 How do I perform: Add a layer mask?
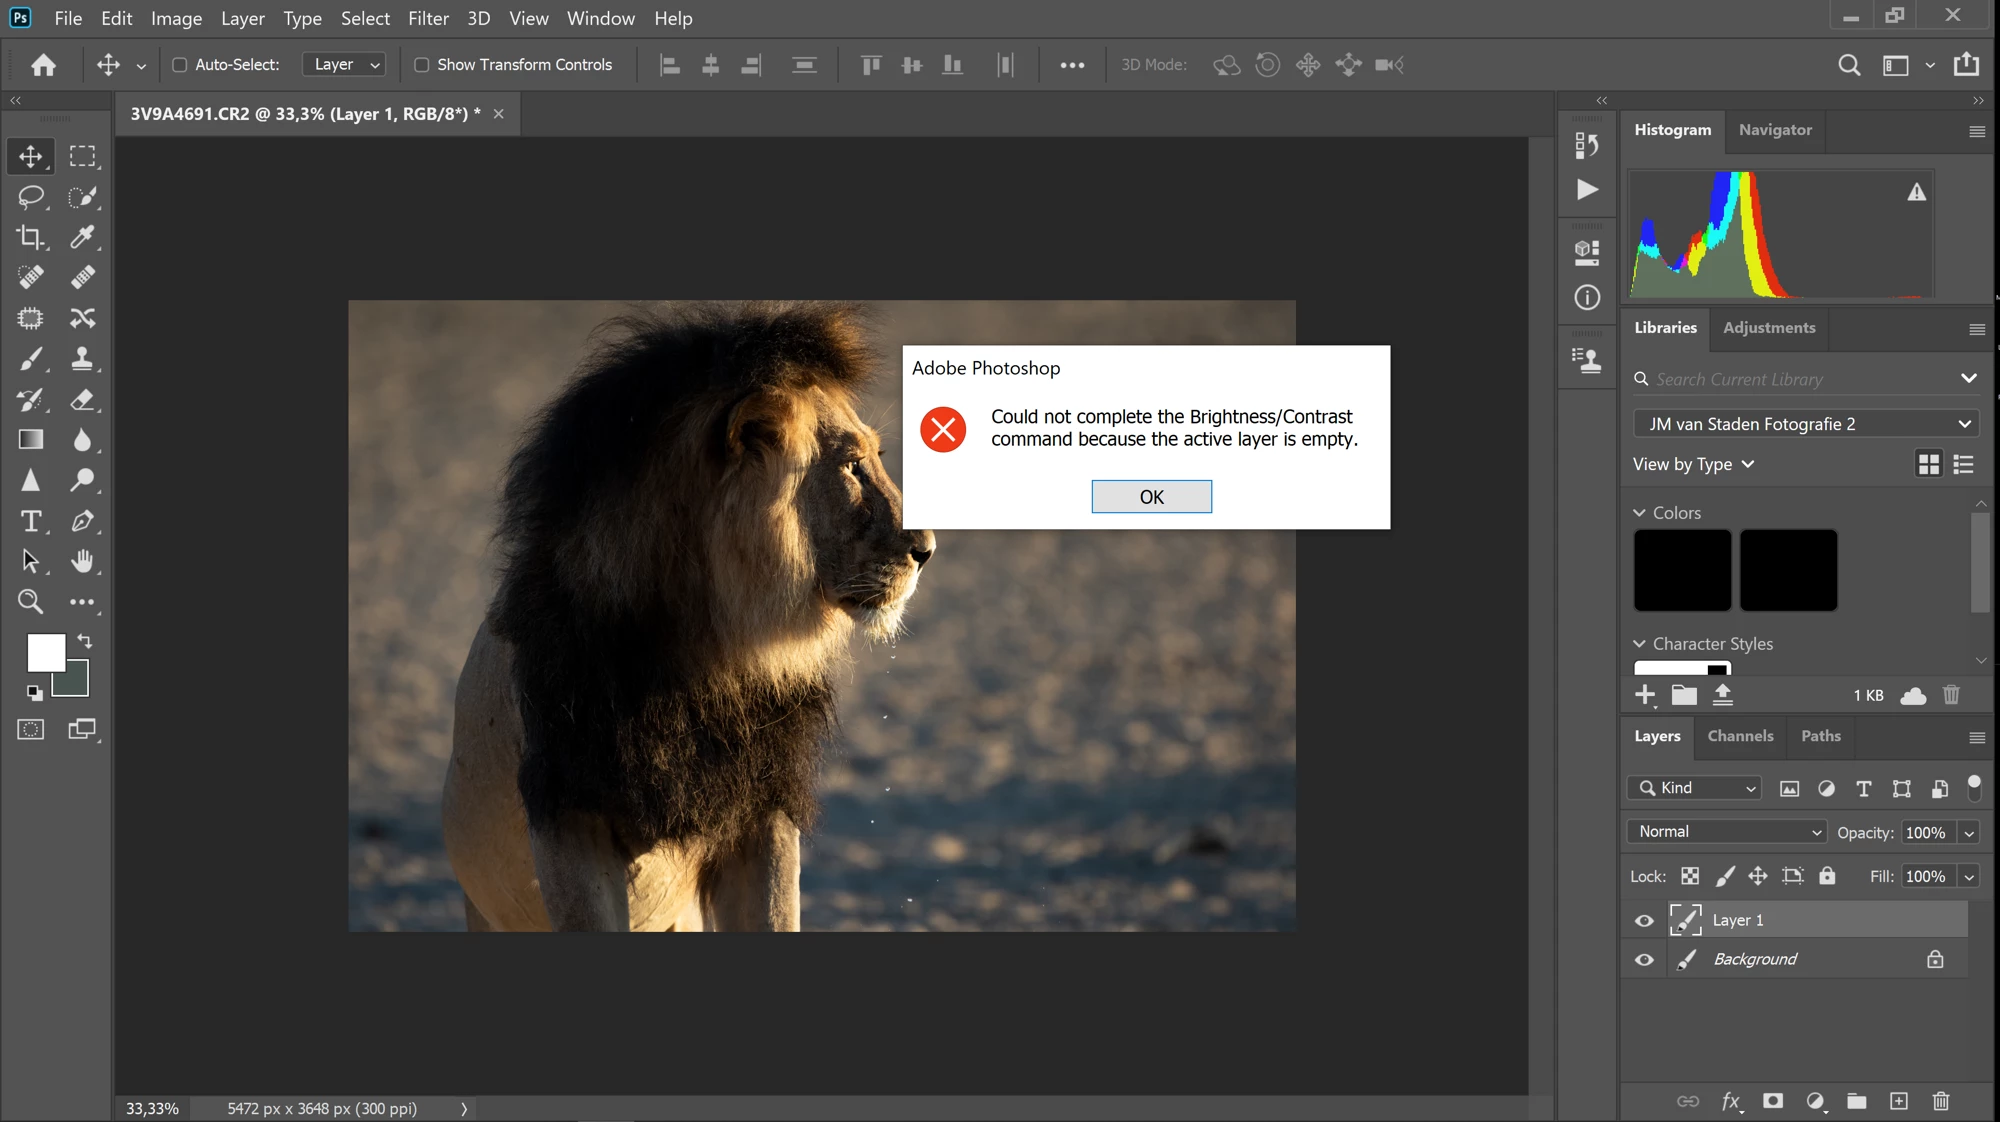tap(1773, 1101)
